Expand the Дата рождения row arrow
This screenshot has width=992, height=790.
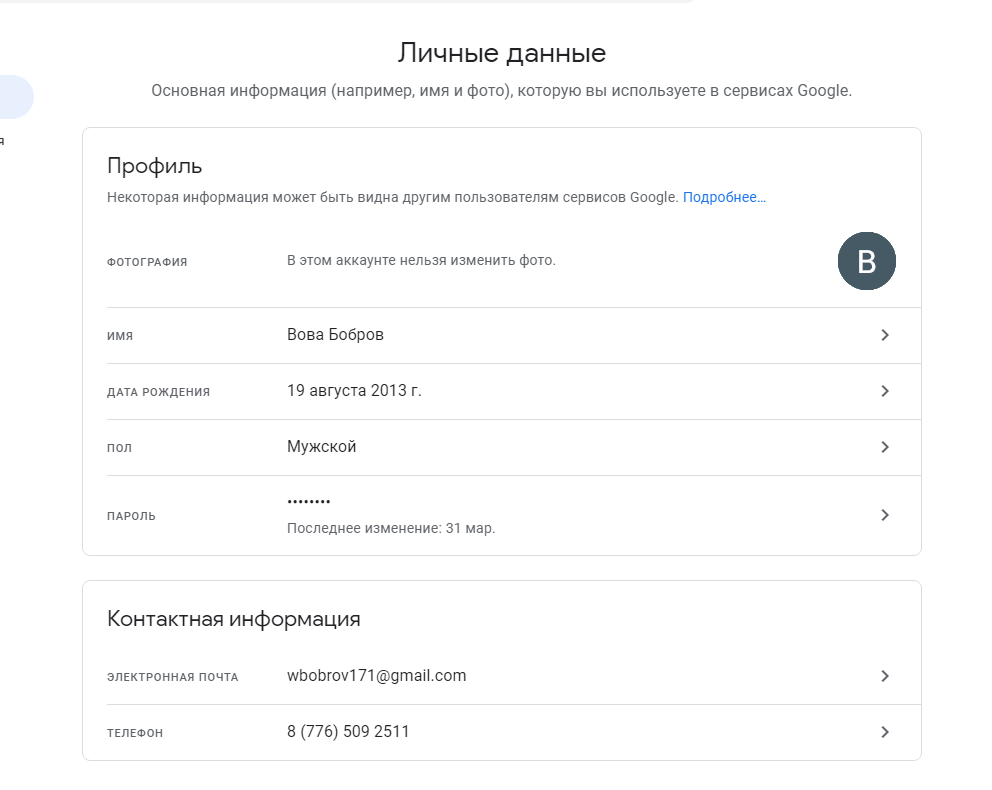[885, 391]
